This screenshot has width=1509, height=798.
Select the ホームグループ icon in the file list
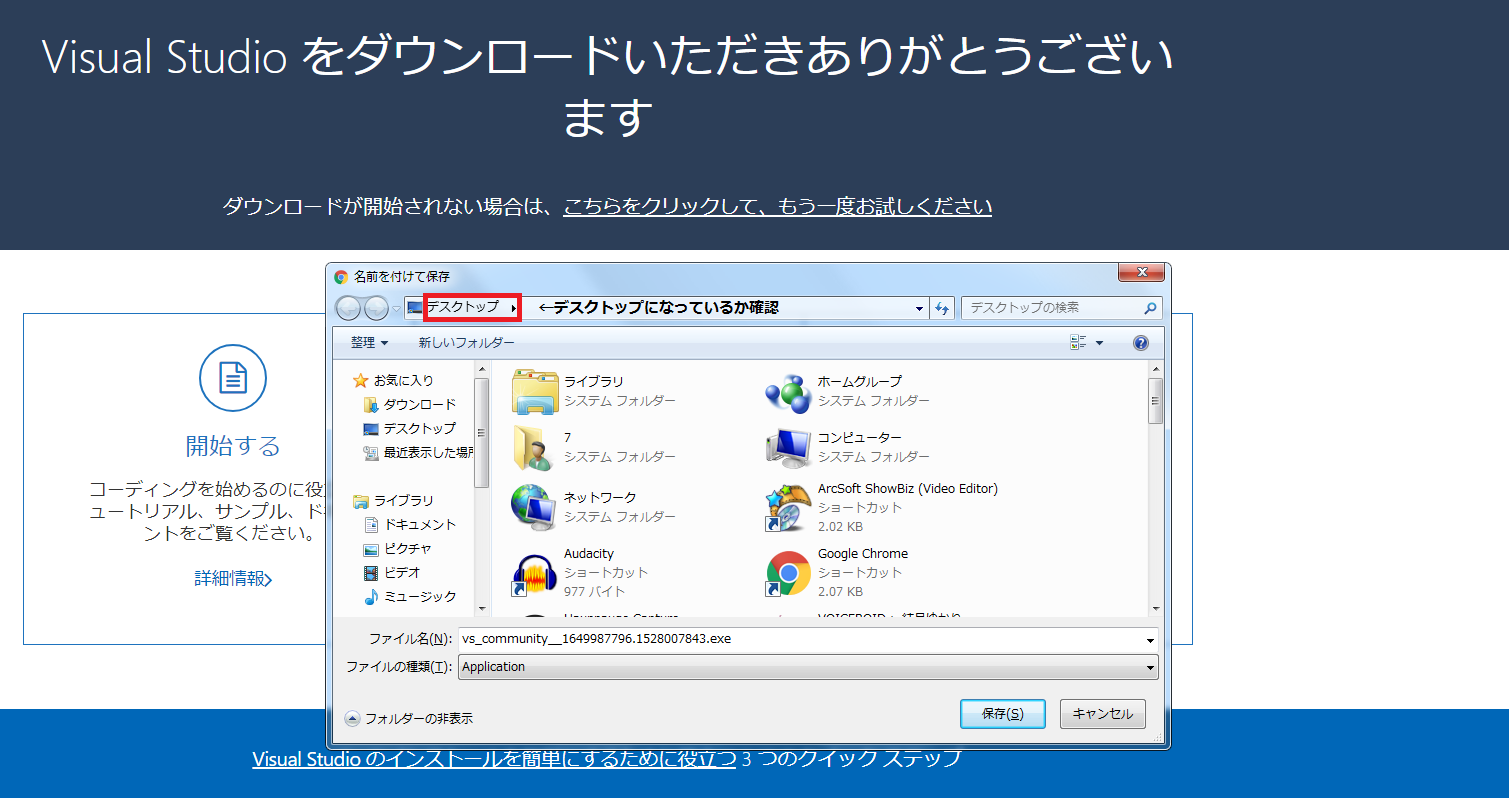tap(789, 391)
